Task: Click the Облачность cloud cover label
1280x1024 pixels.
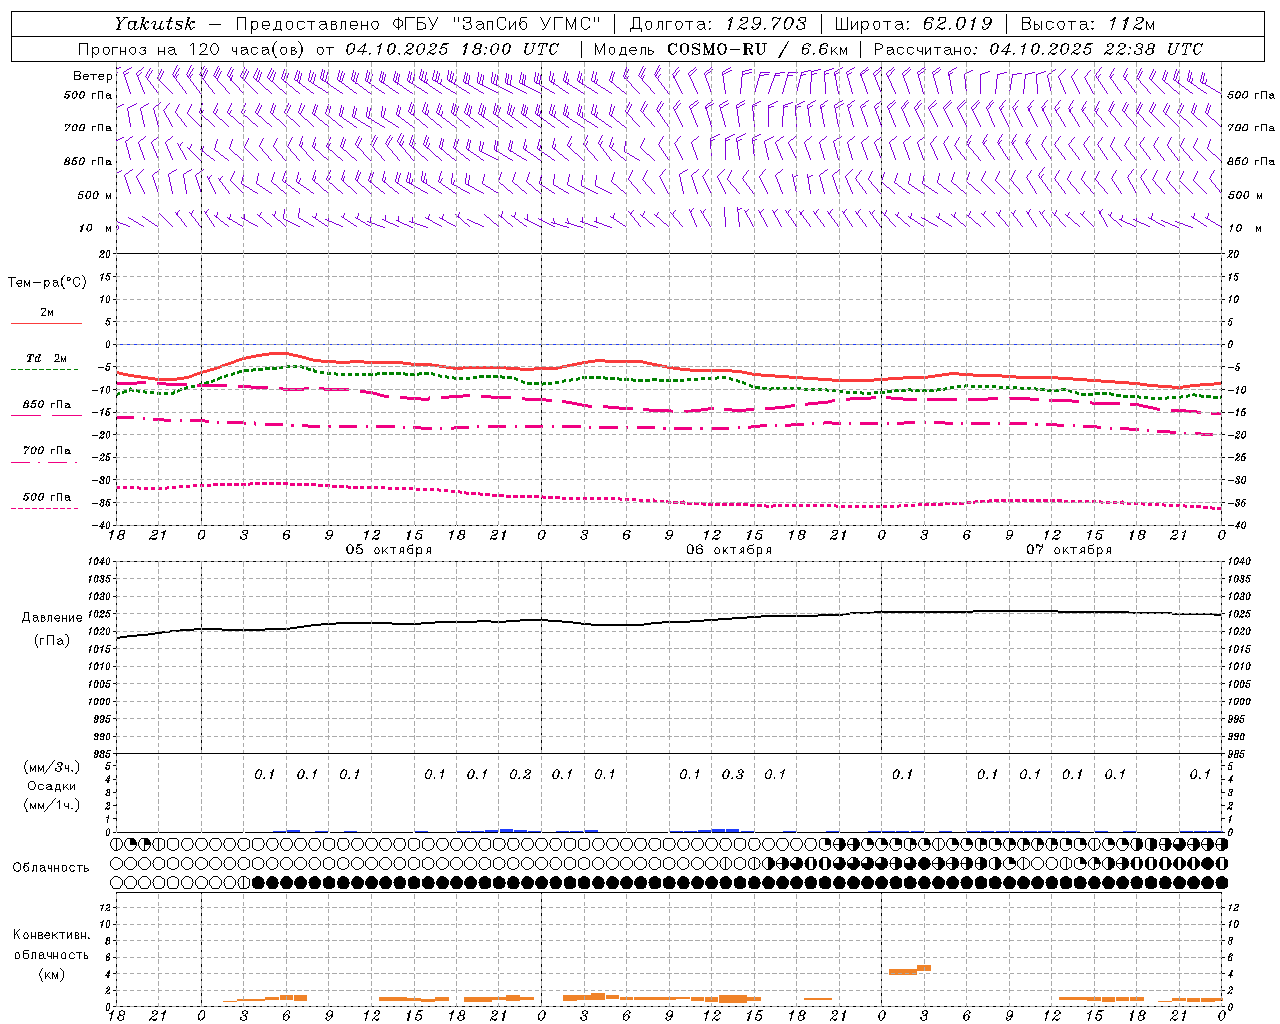Action: click(50, 868)
